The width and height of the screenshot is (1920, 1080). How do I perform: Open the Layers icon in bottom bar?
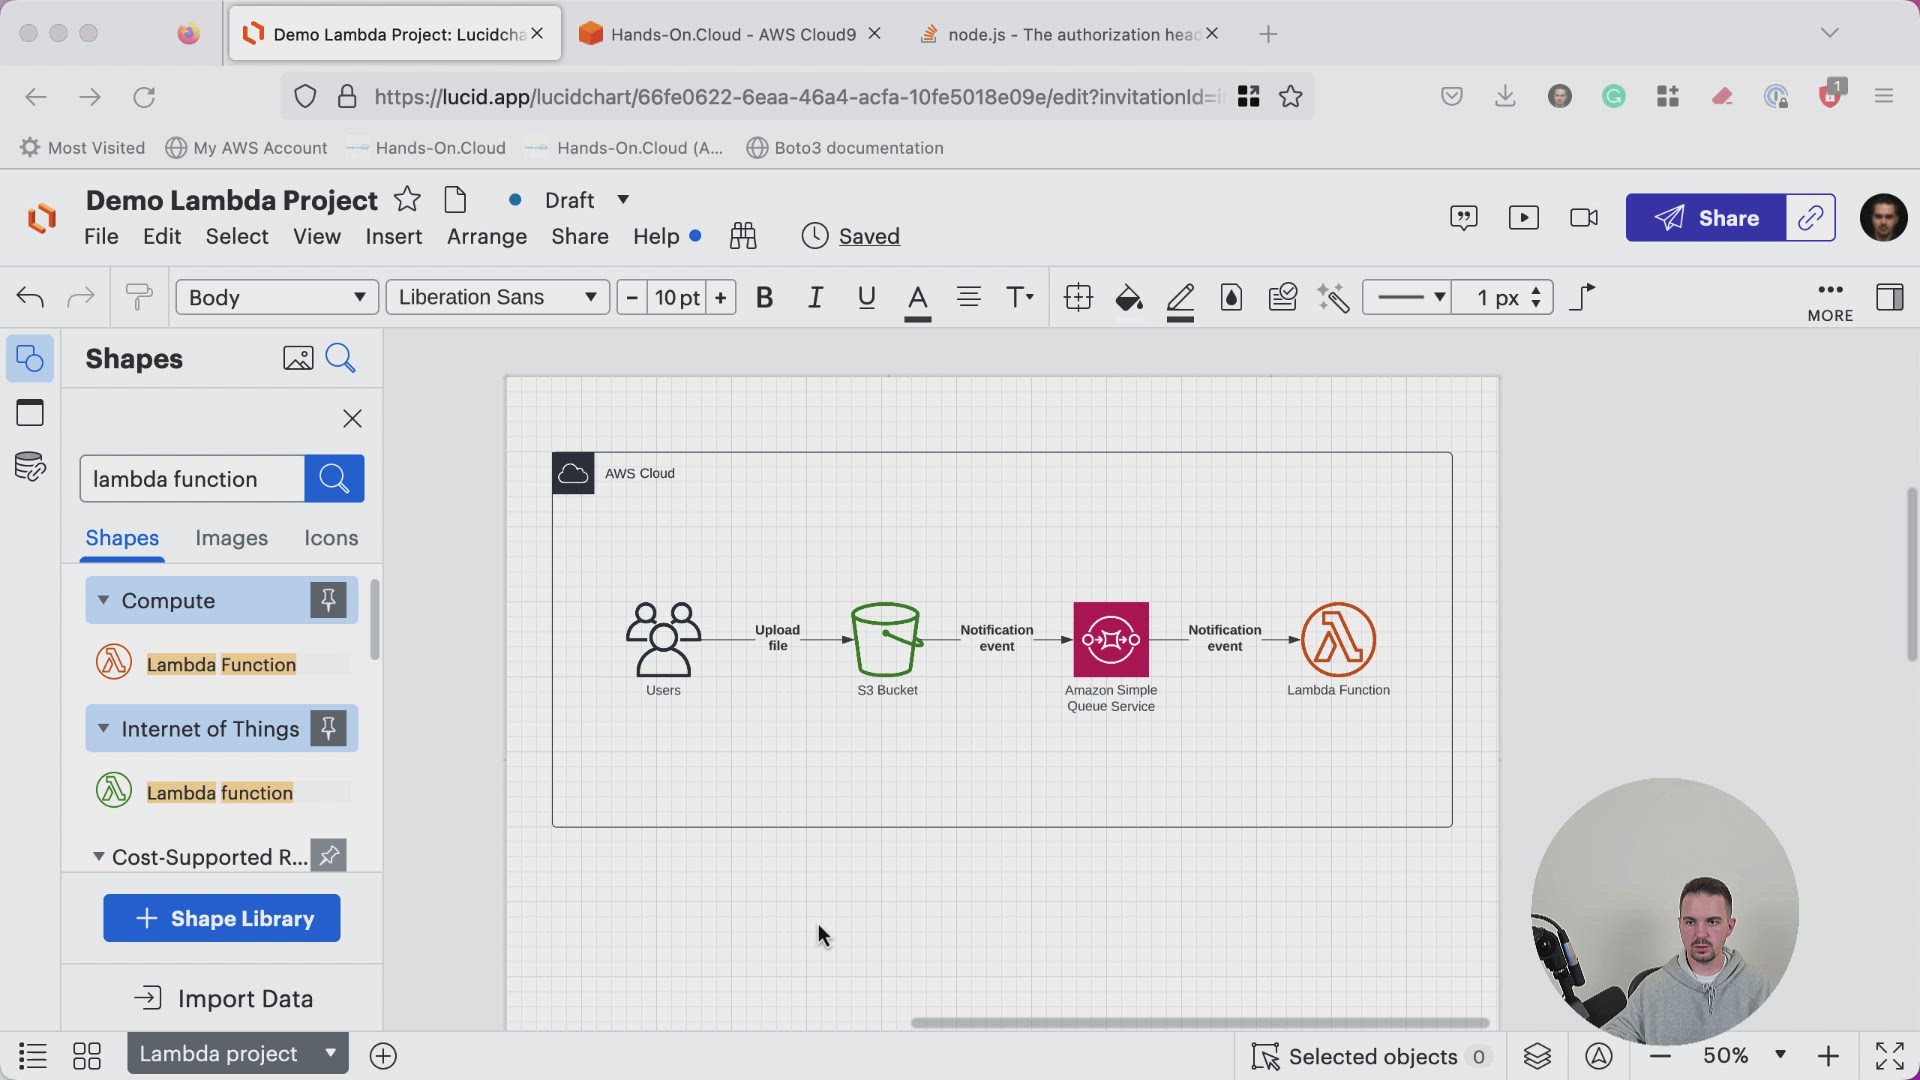point(1537,1056)
